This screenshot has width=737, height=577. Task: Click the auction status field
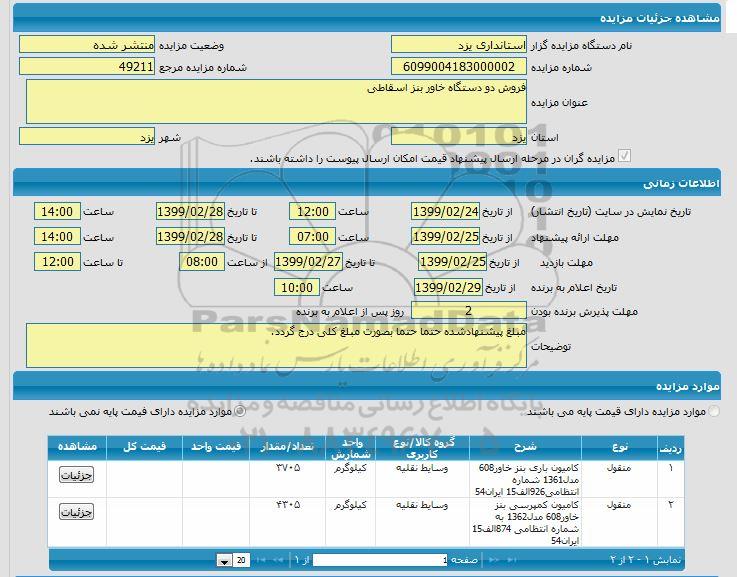(x=87, y=45)
